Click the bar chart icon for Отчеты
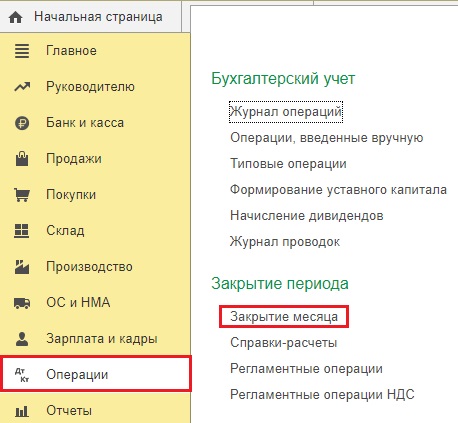This screenshot has height=423, width=458. coord(22,411)
